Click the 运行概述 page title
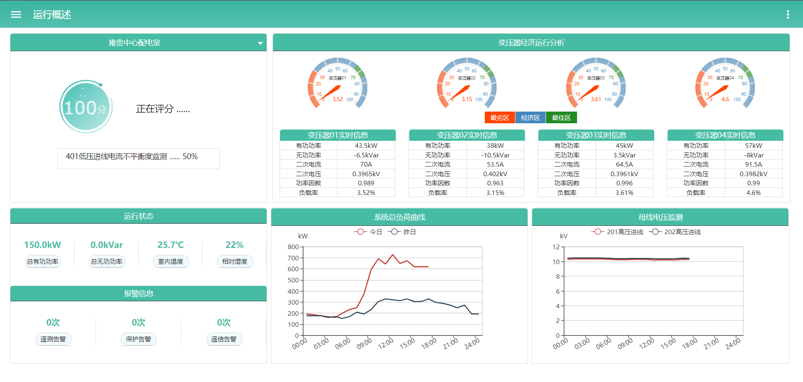Viewport: 803px width, 382px height. pyautogui.click(x=52, y=15)
